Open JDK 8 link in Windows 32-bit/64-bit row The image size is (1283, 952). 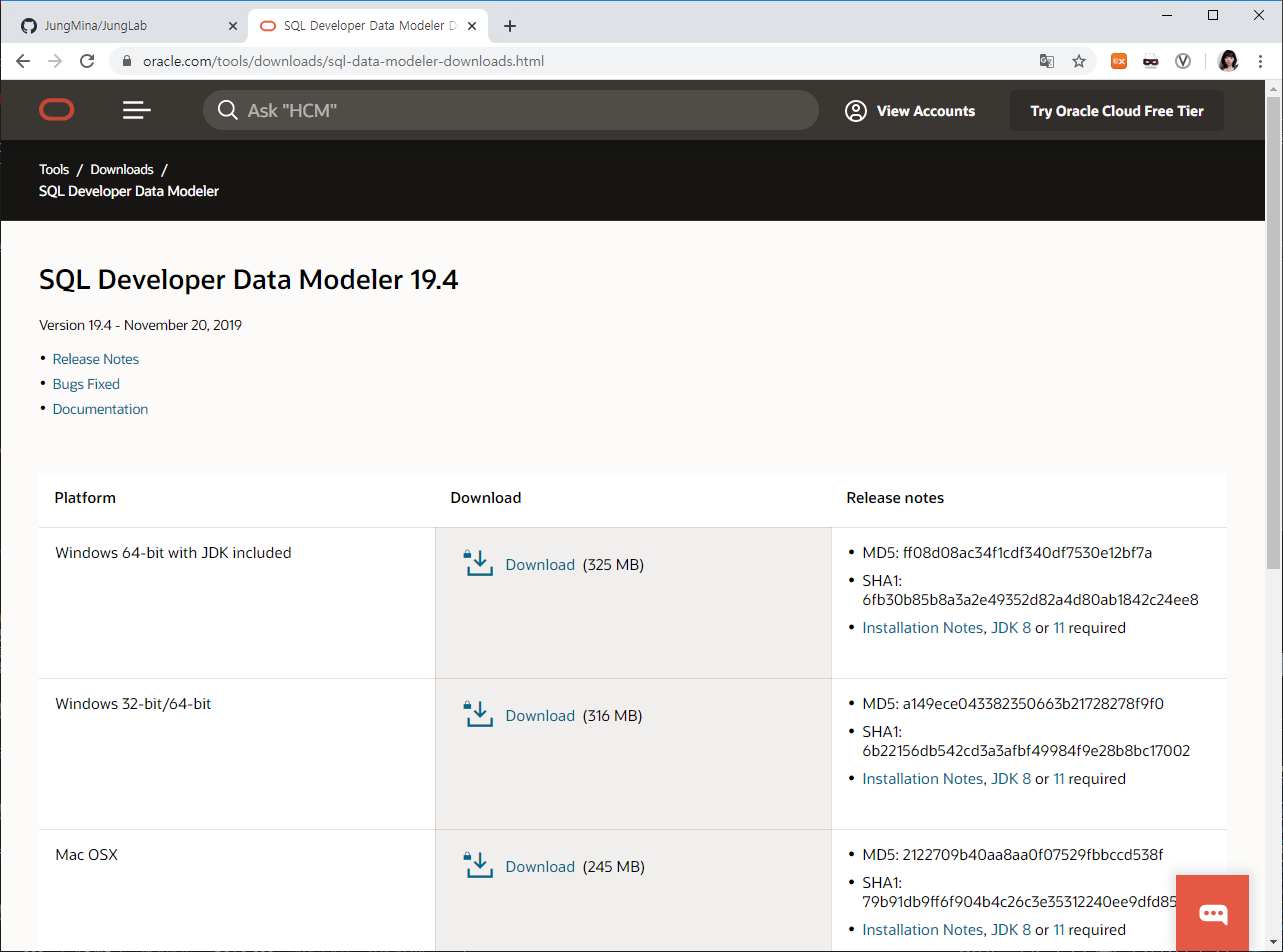coord(1010,779)
